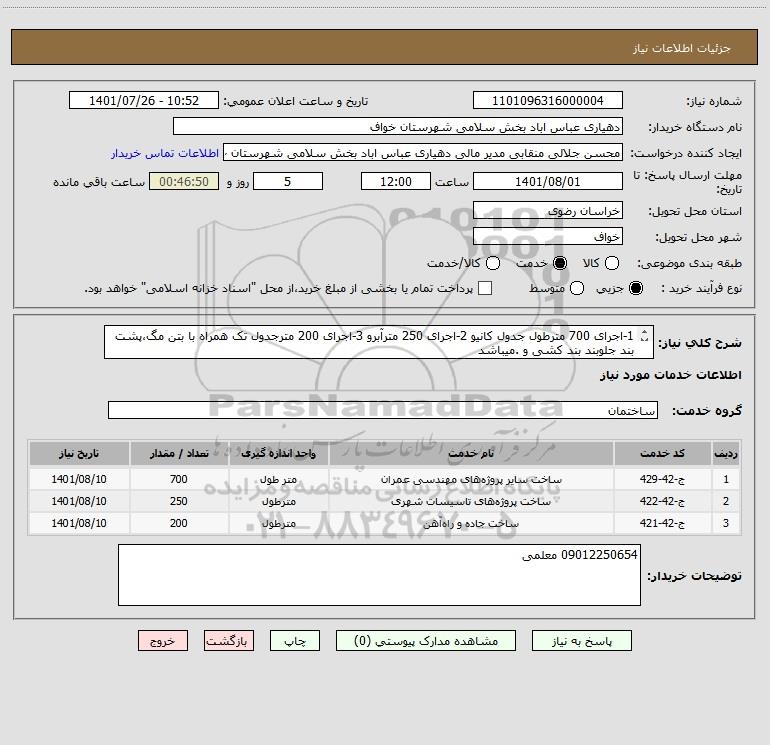Click the days remaining field 5
770x745 pixels.
click(x=288, y=181)
